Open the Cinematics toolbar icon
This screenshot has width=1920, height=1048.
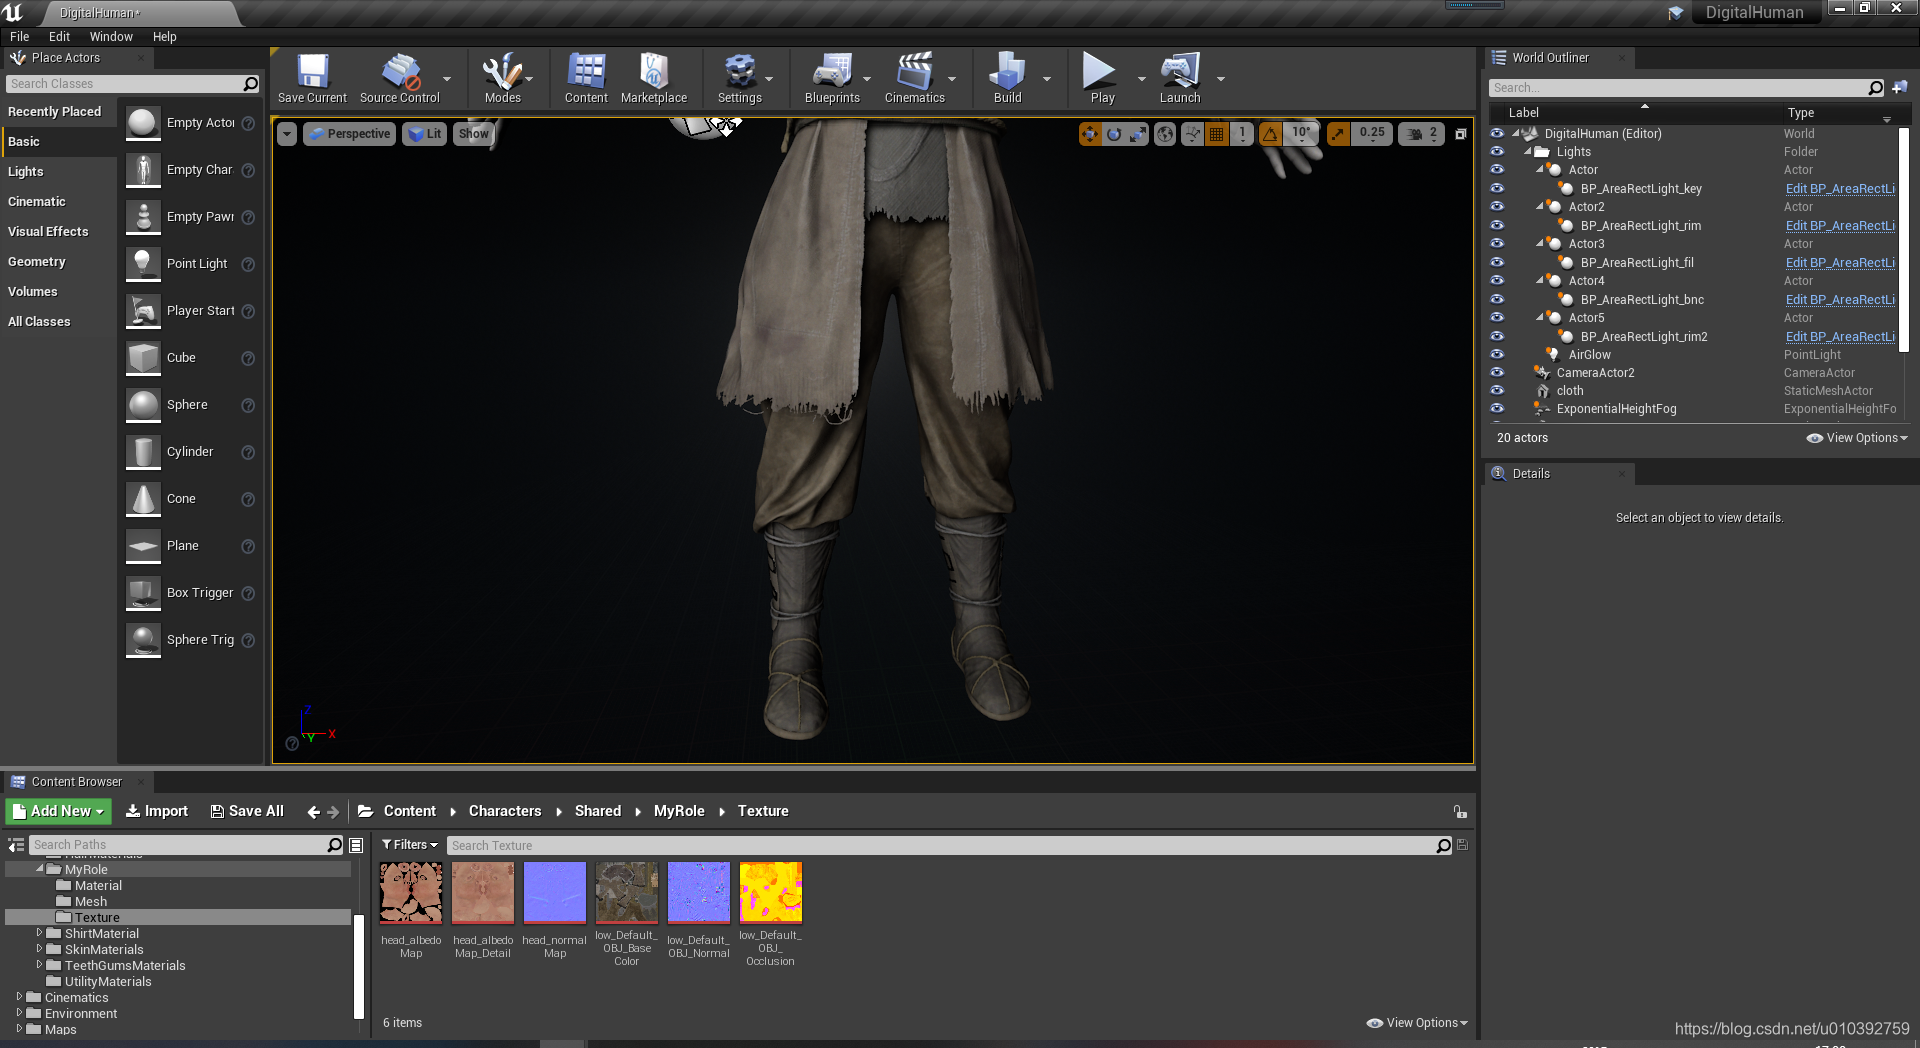click(x=915, y=78)
